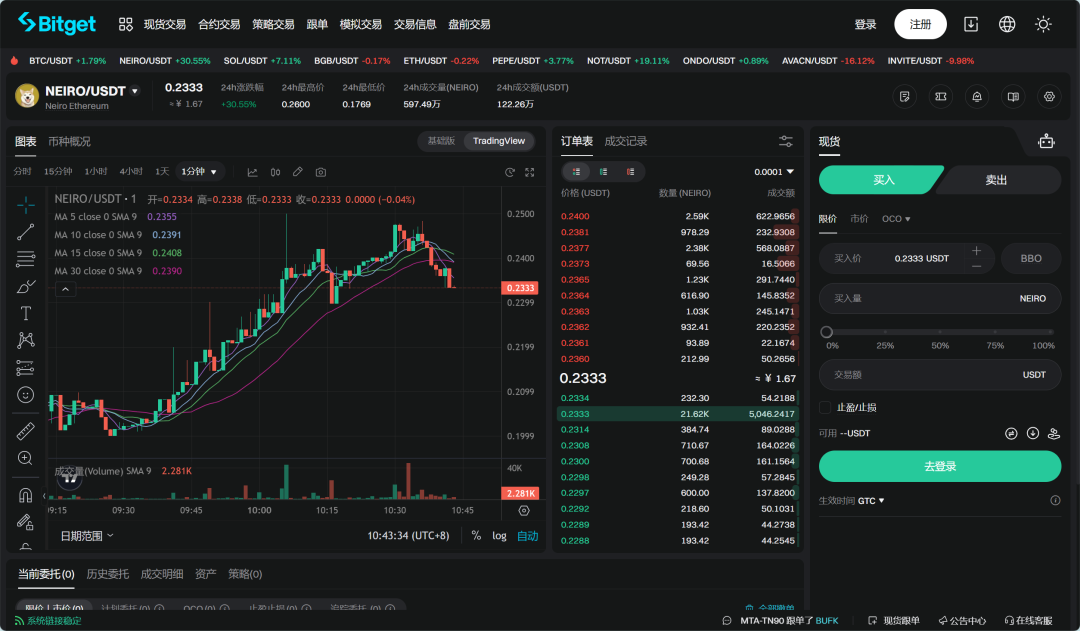Select the pattern drawing tool
This screenshot has width=1080, height=631.
click(25, 340)
